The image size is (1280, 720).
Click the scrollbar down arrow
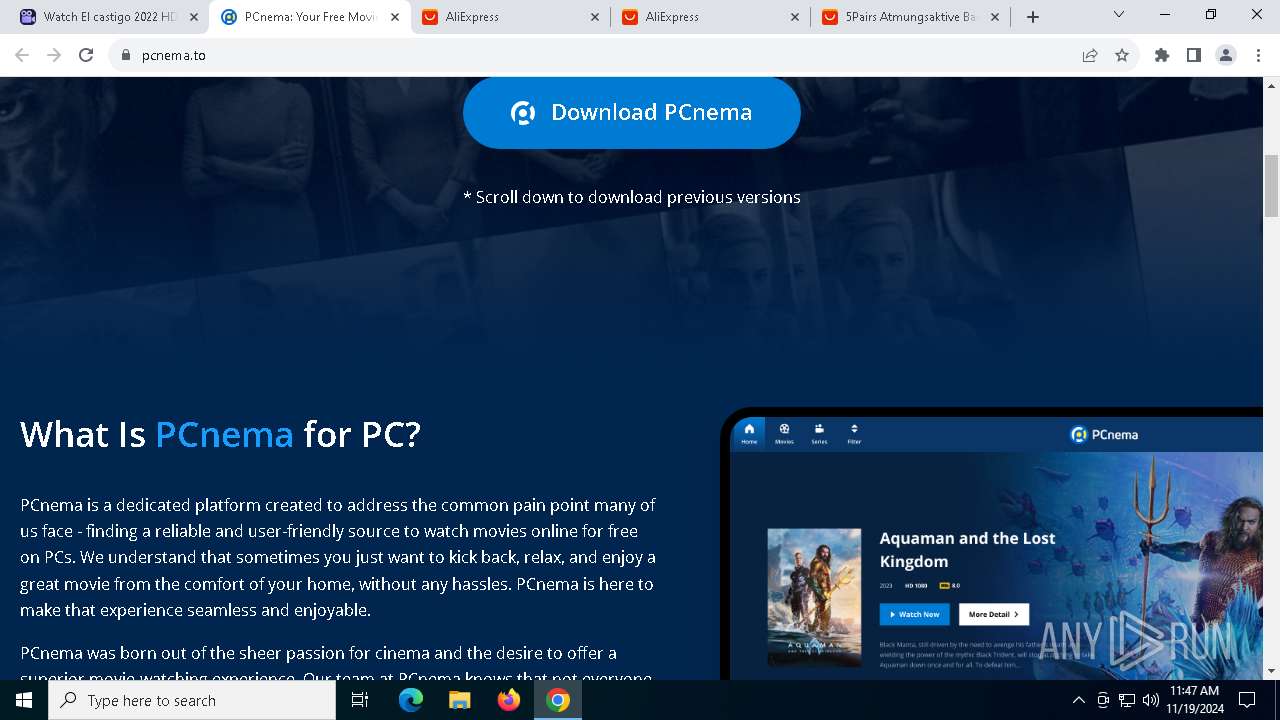click(x=1271, y=671)
